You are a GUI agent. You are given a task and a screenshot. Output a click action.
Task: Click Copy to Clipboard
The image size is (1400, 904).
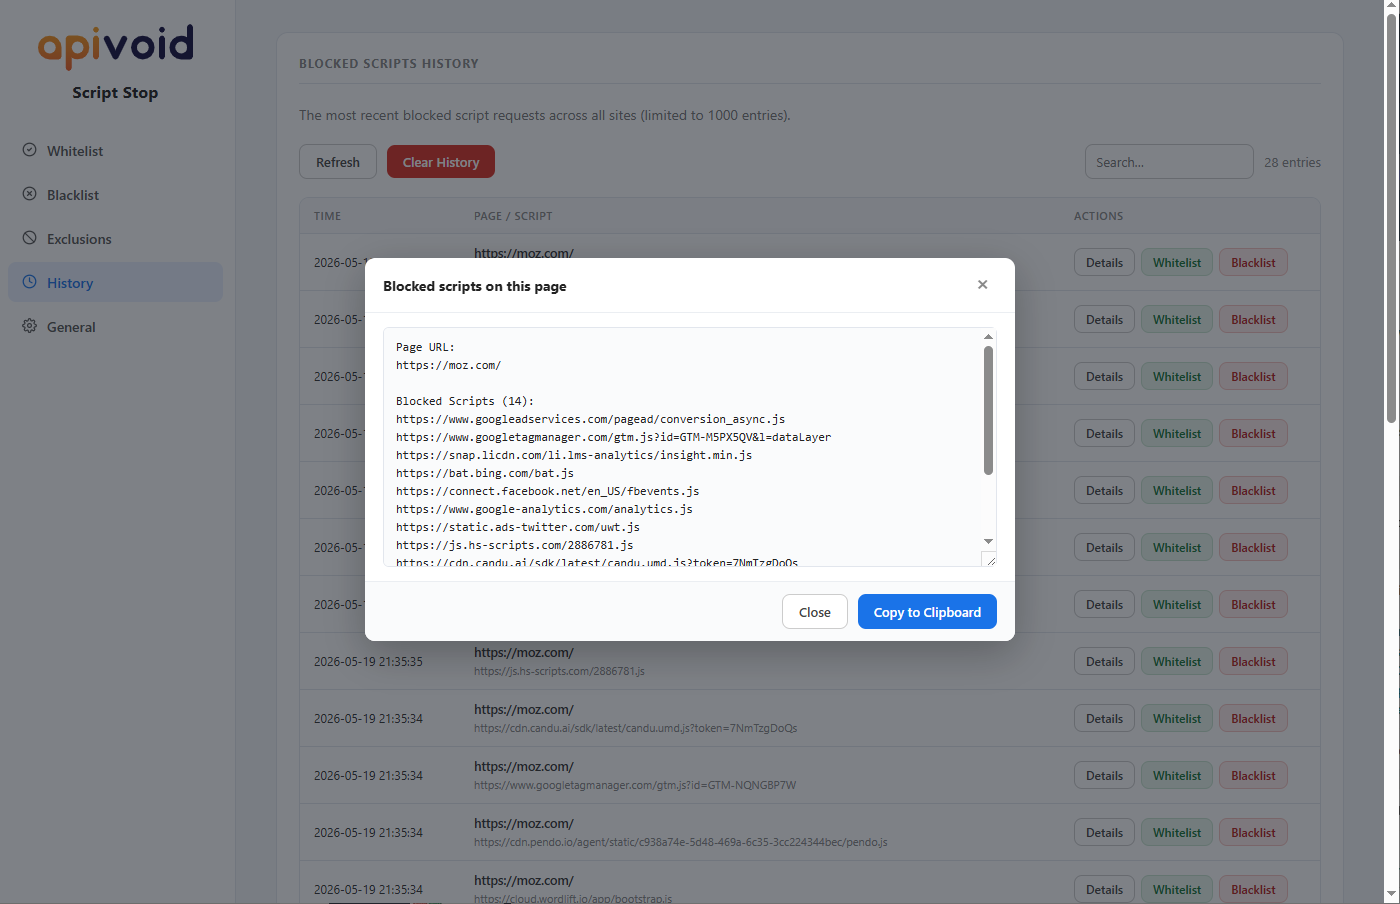[927, 612]
